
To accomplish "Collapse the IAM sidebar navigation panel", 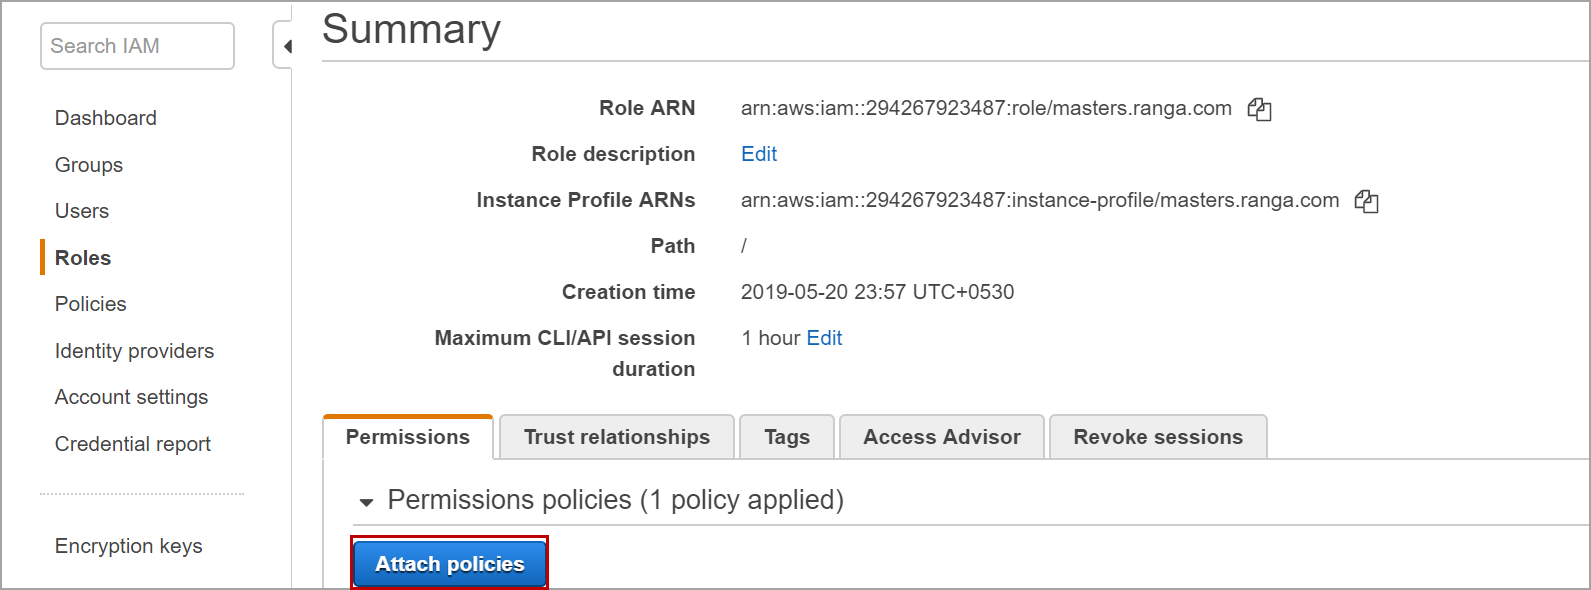I will click(285, 46).
